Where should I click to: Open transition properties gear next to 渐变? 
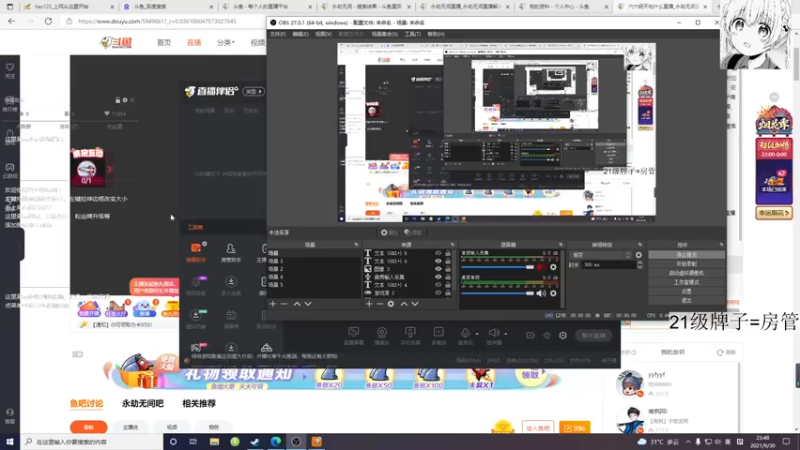[x=639, y=255]
